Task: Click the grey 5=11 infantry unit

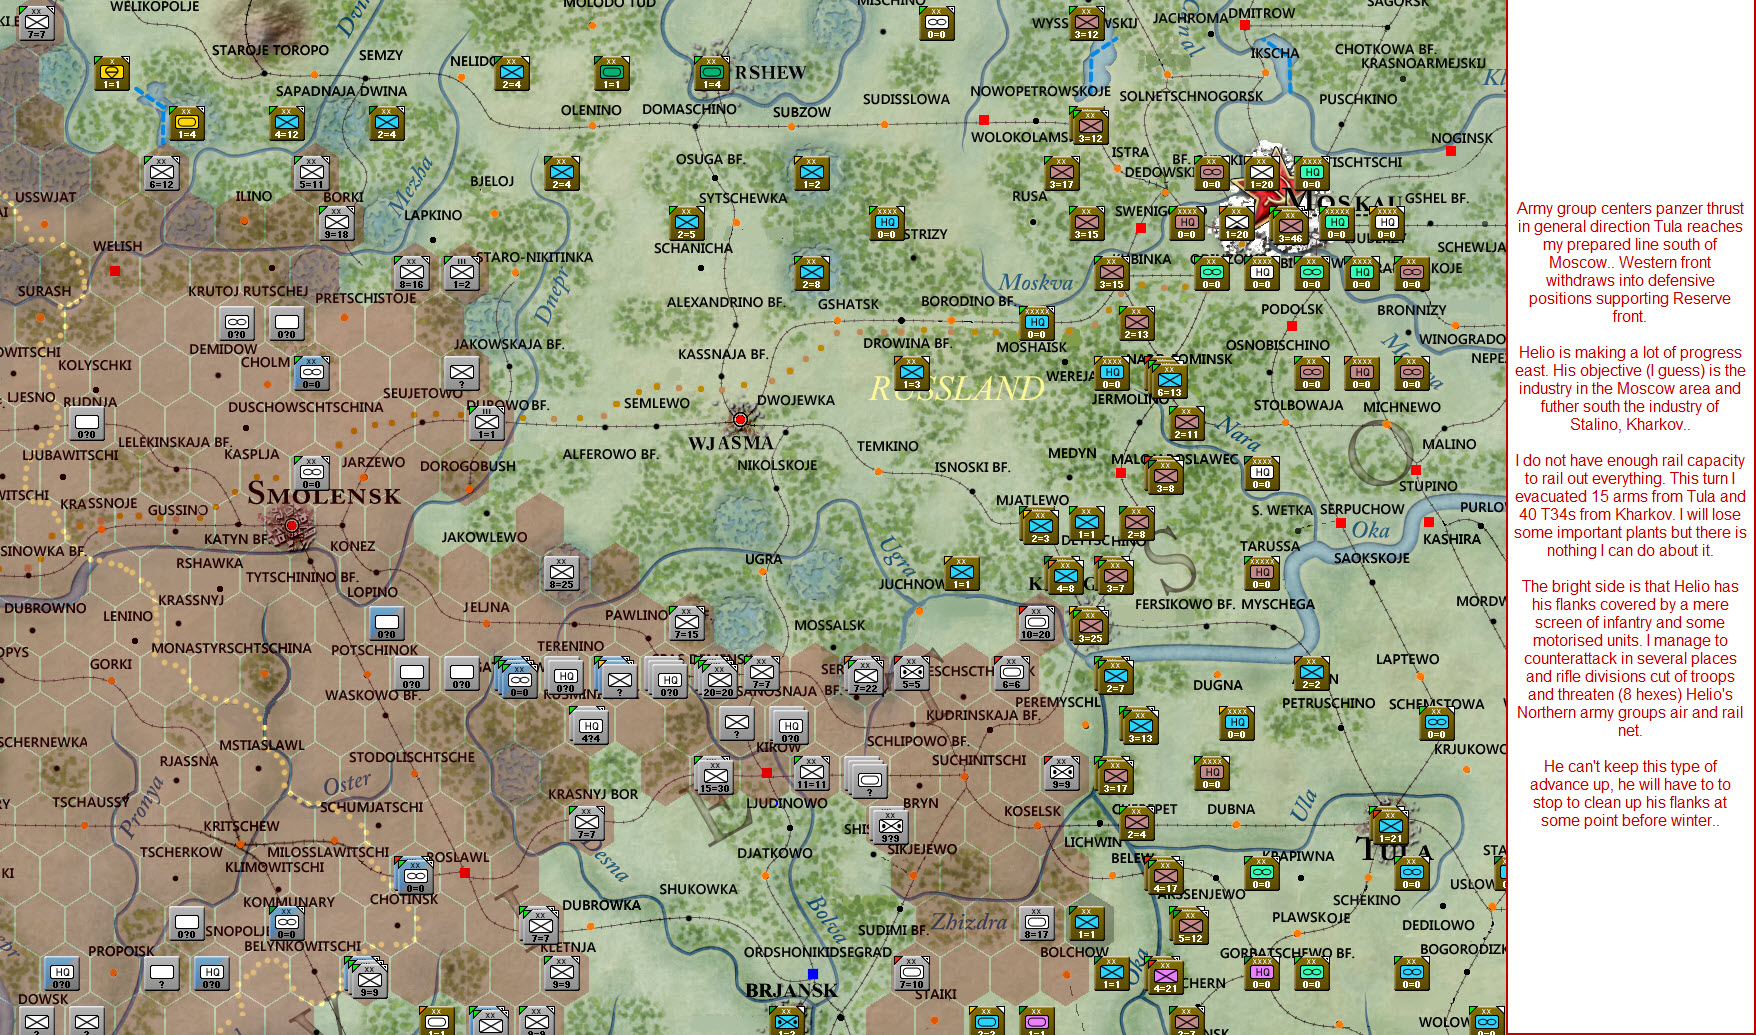Action: 311,173
